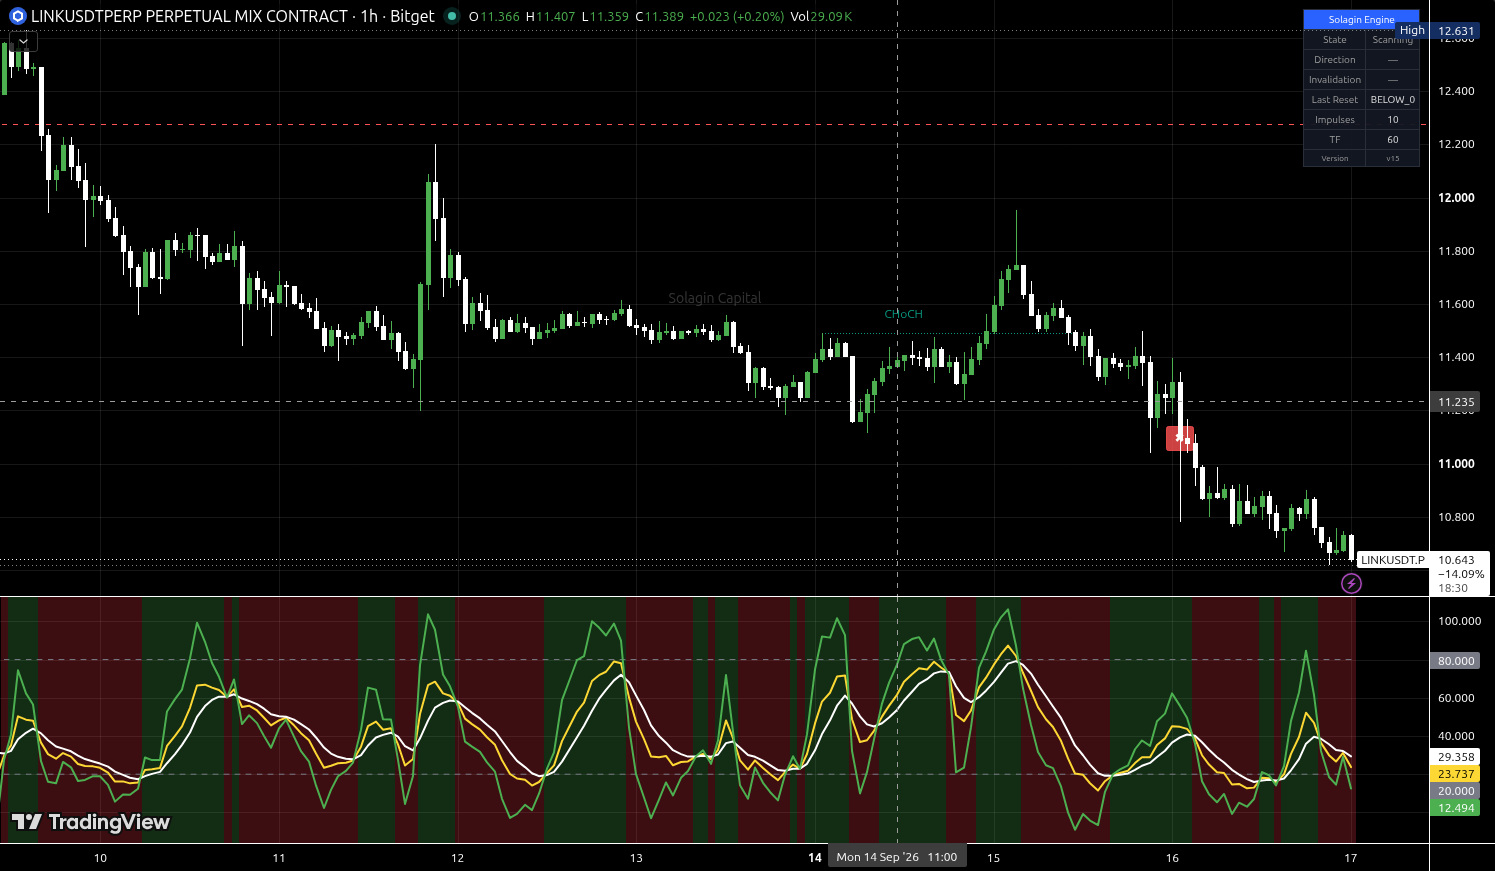Open the TradingView logo link
This screenshot has height=871, width=1495.
(x=90, y=822)
